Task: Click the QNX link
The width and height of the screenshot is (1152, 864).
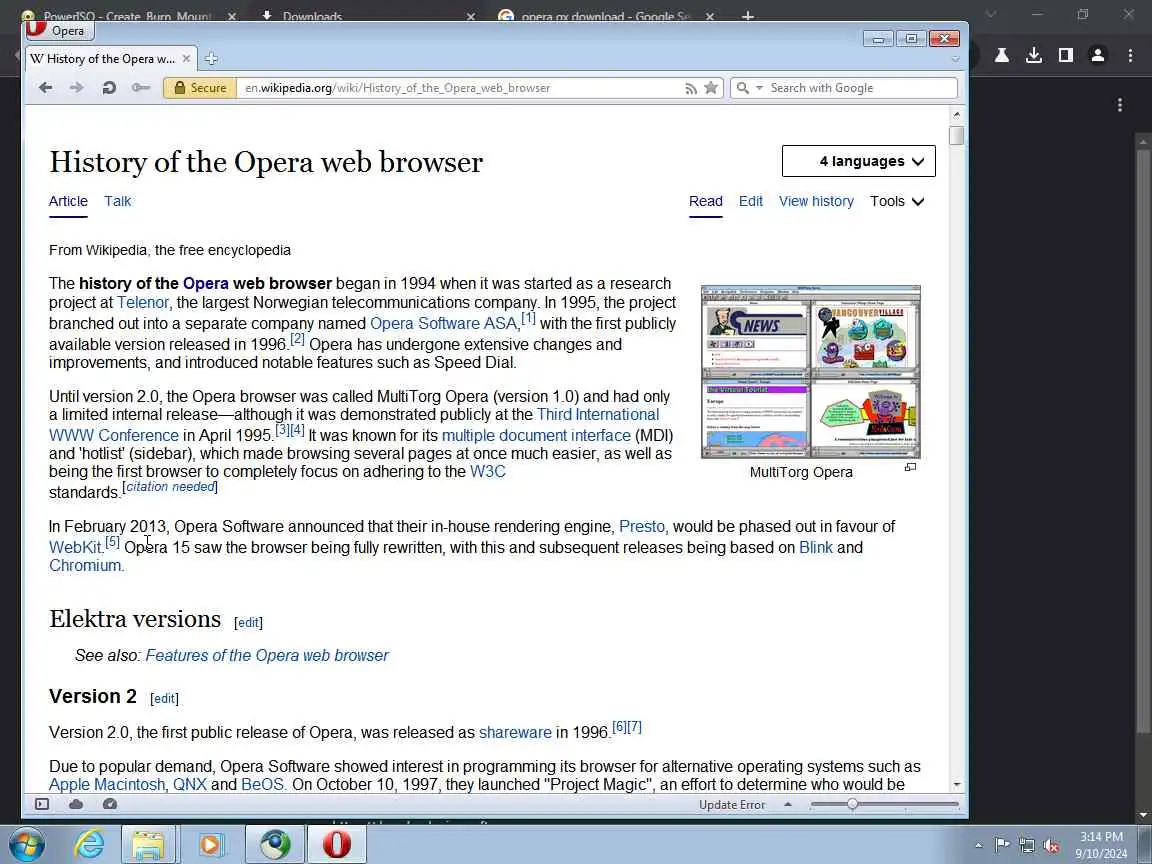Action: point(190,784)
